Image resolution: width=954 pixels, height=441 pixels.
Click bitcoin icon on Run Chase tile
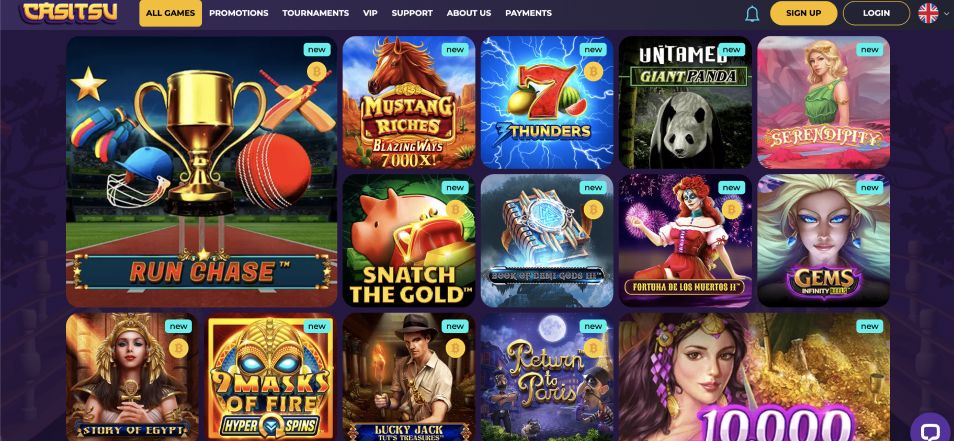point(316,72)
